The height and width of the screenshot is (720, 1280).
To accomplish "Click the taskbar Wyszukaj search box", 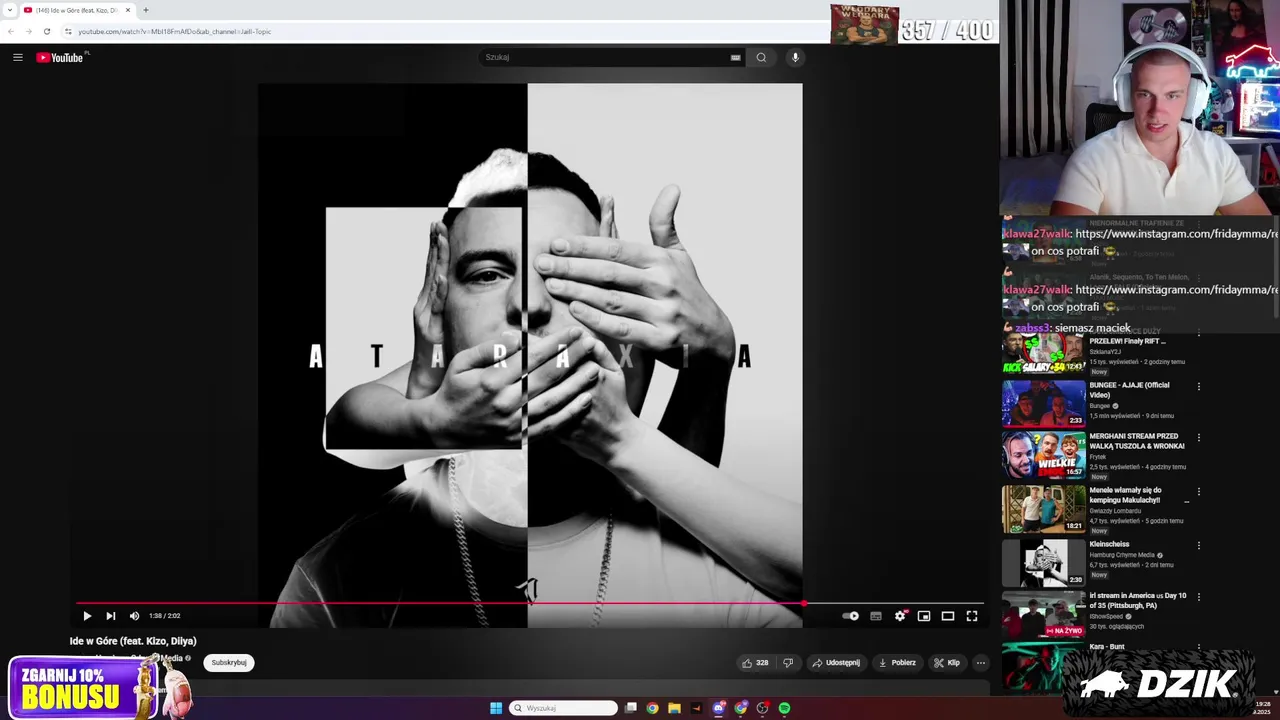I will (563, 708).
